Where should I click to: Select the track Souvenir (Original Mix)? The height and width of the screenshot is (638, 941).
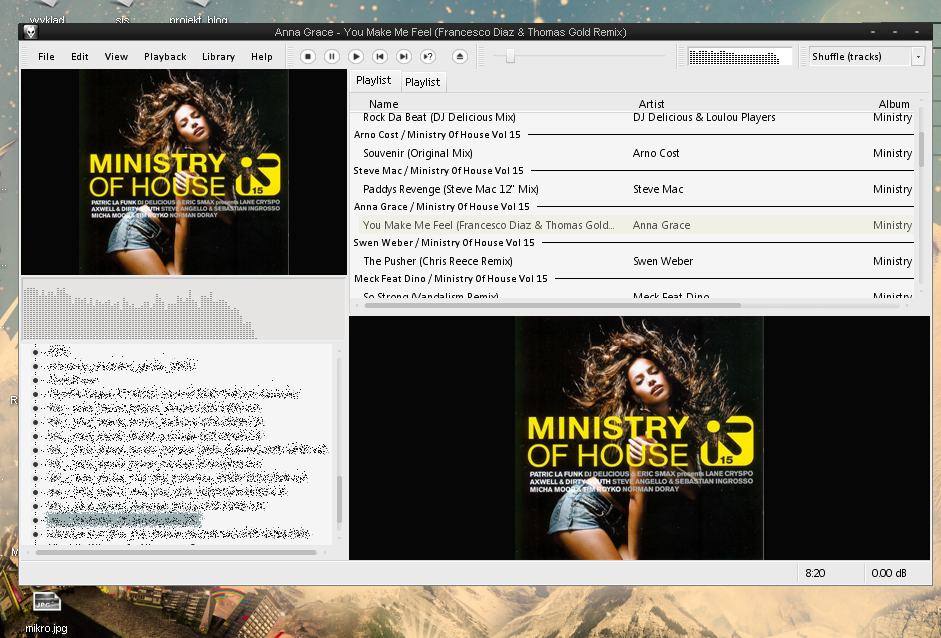click(417, 153)
